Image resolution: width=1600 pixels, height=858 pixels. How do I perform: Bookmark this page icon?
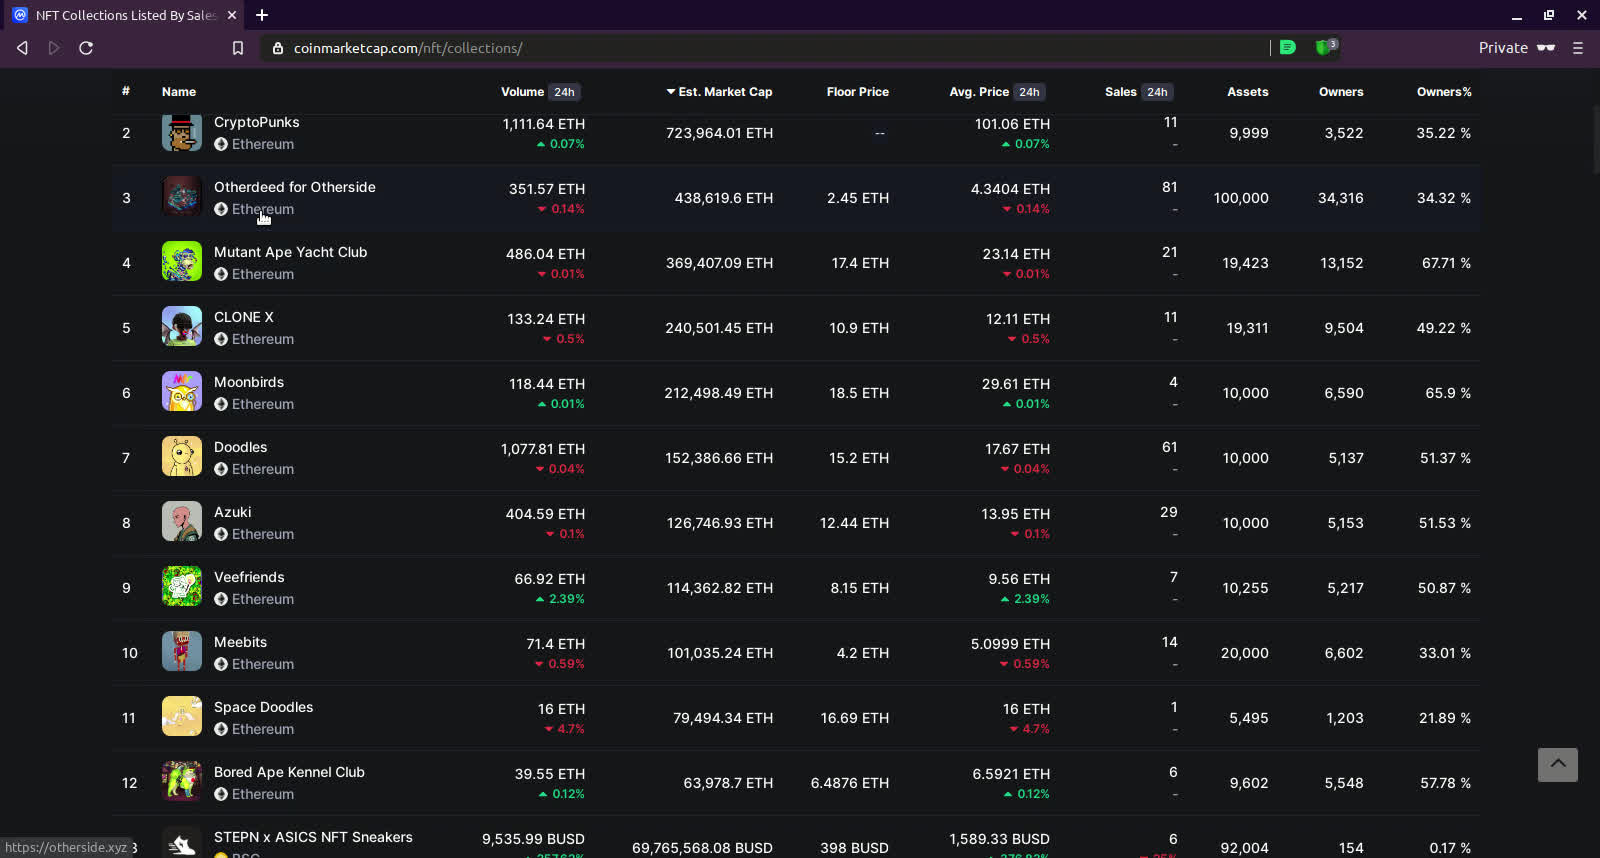point(238,48)
